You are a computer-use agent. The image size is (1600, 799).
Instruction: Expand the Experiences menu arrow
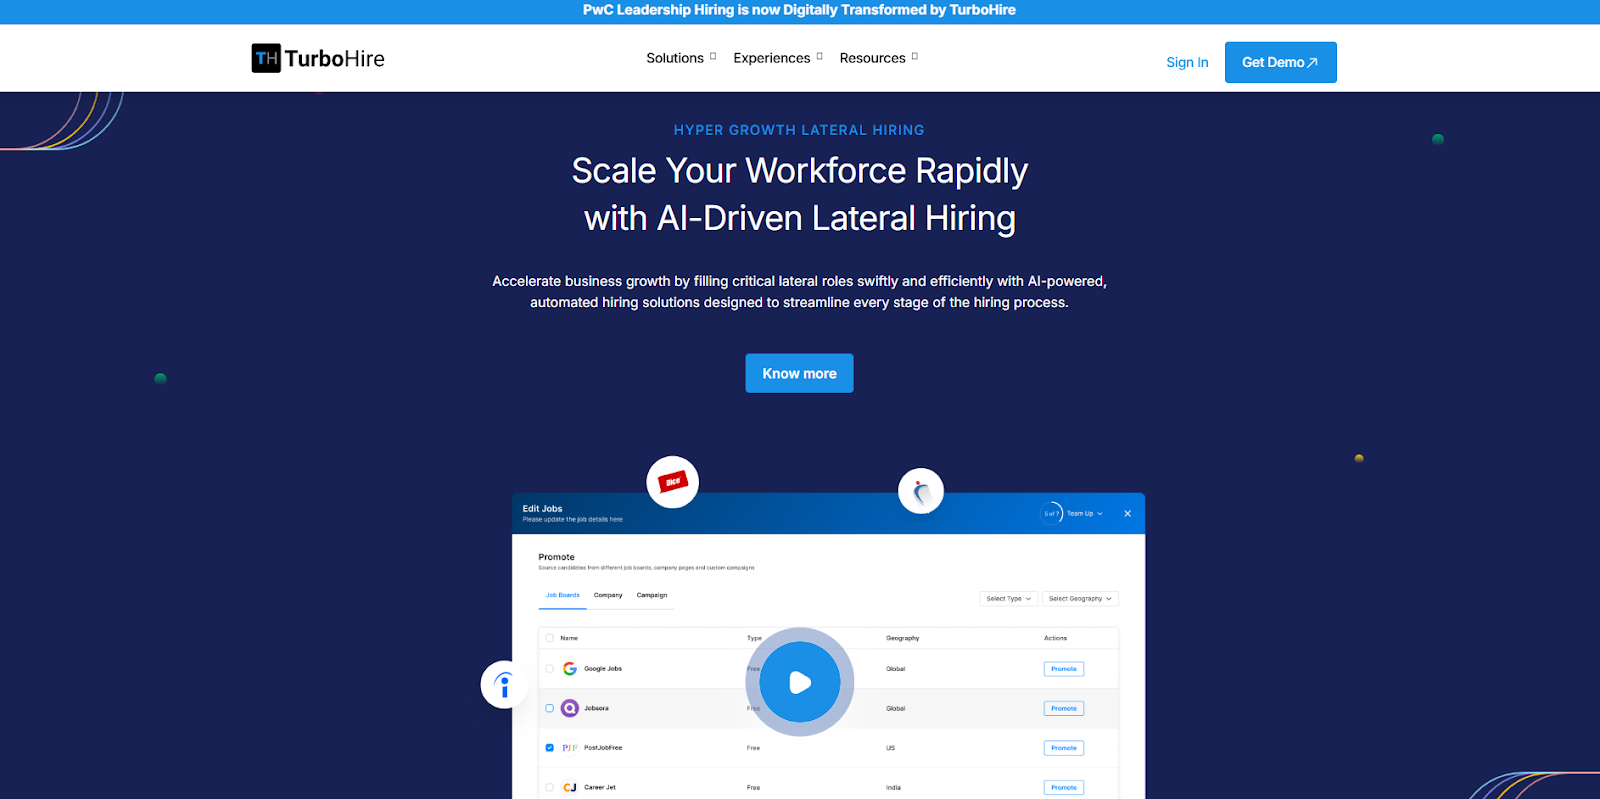pos(819,56)
